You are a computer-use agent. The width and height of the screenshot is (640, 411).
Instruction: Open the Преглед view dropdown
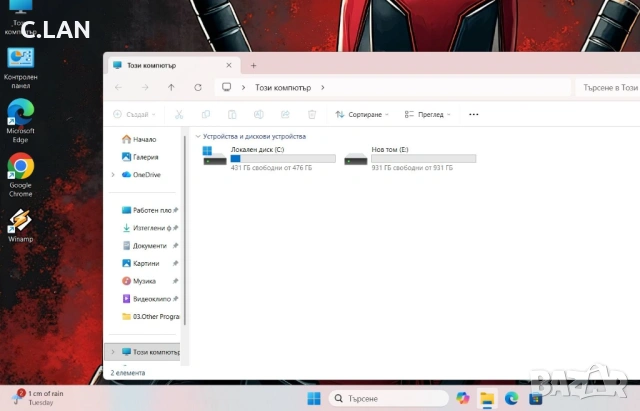tap(427, 115)
